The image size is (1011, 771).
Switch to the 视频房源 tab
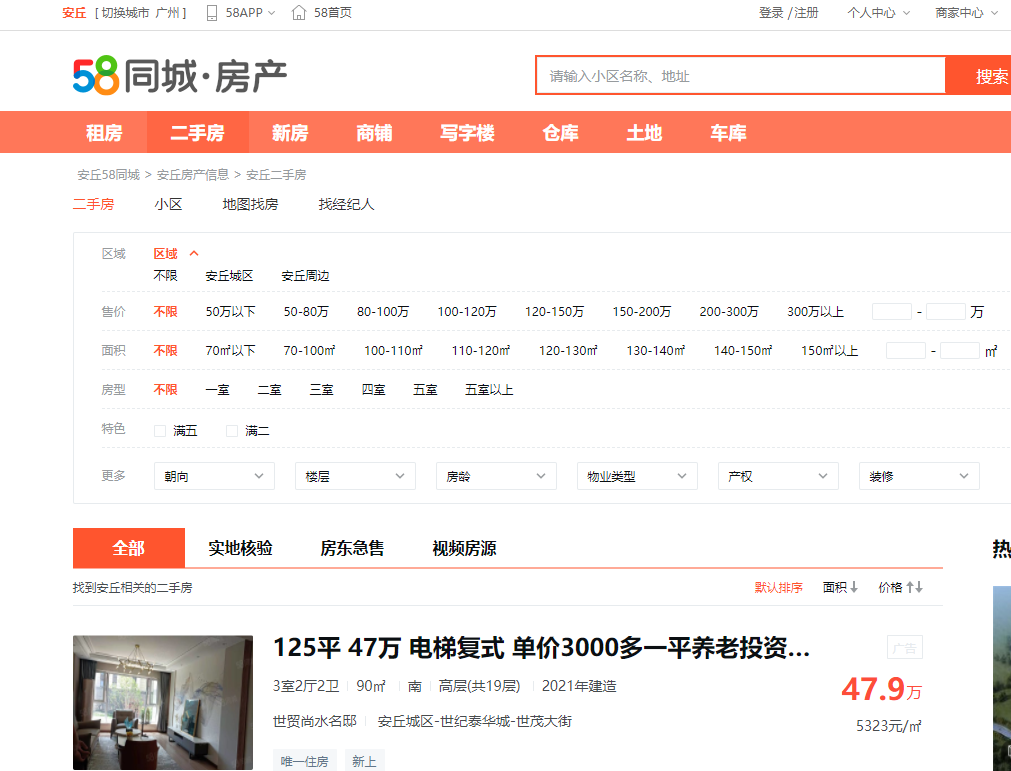[464, 548]
